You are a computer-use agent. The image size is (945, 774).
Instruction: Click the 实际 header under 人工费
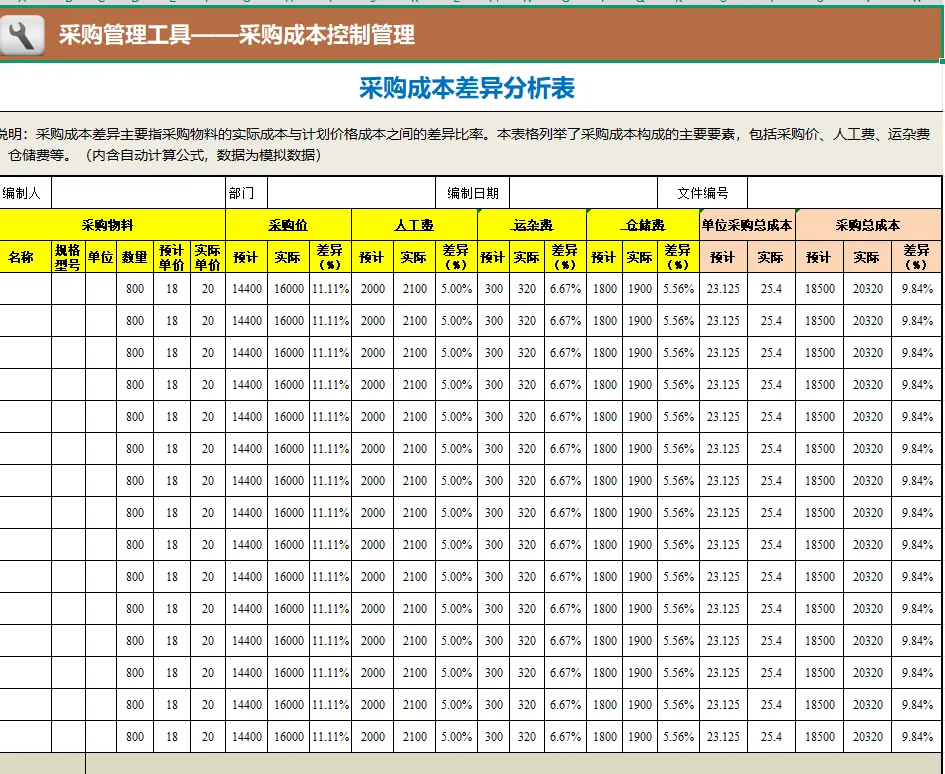pos(415,257)
